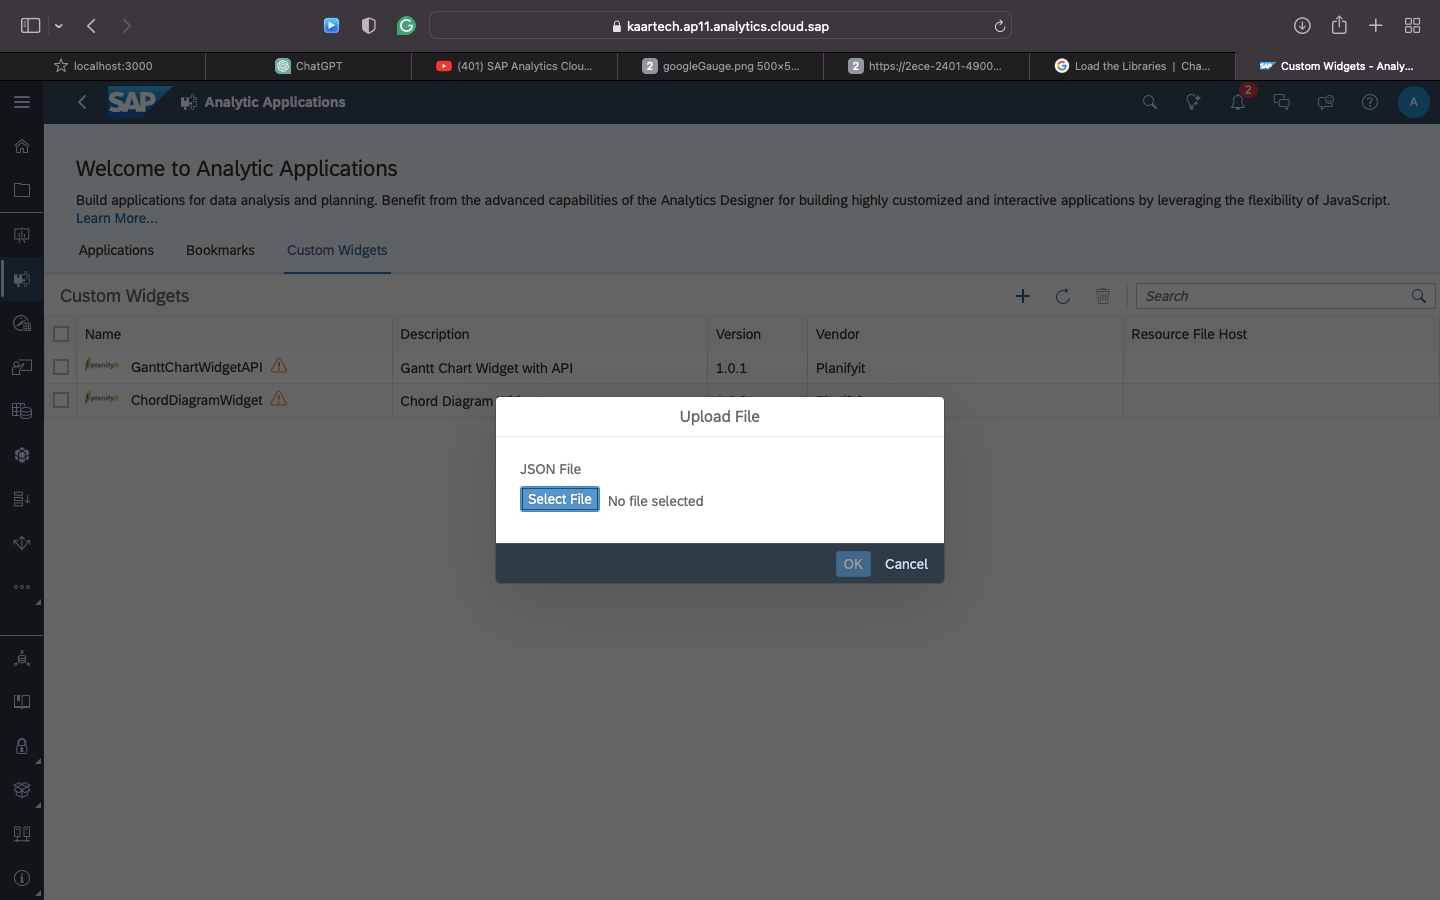Open the profile avatar labeled A

click(1413, 102)
